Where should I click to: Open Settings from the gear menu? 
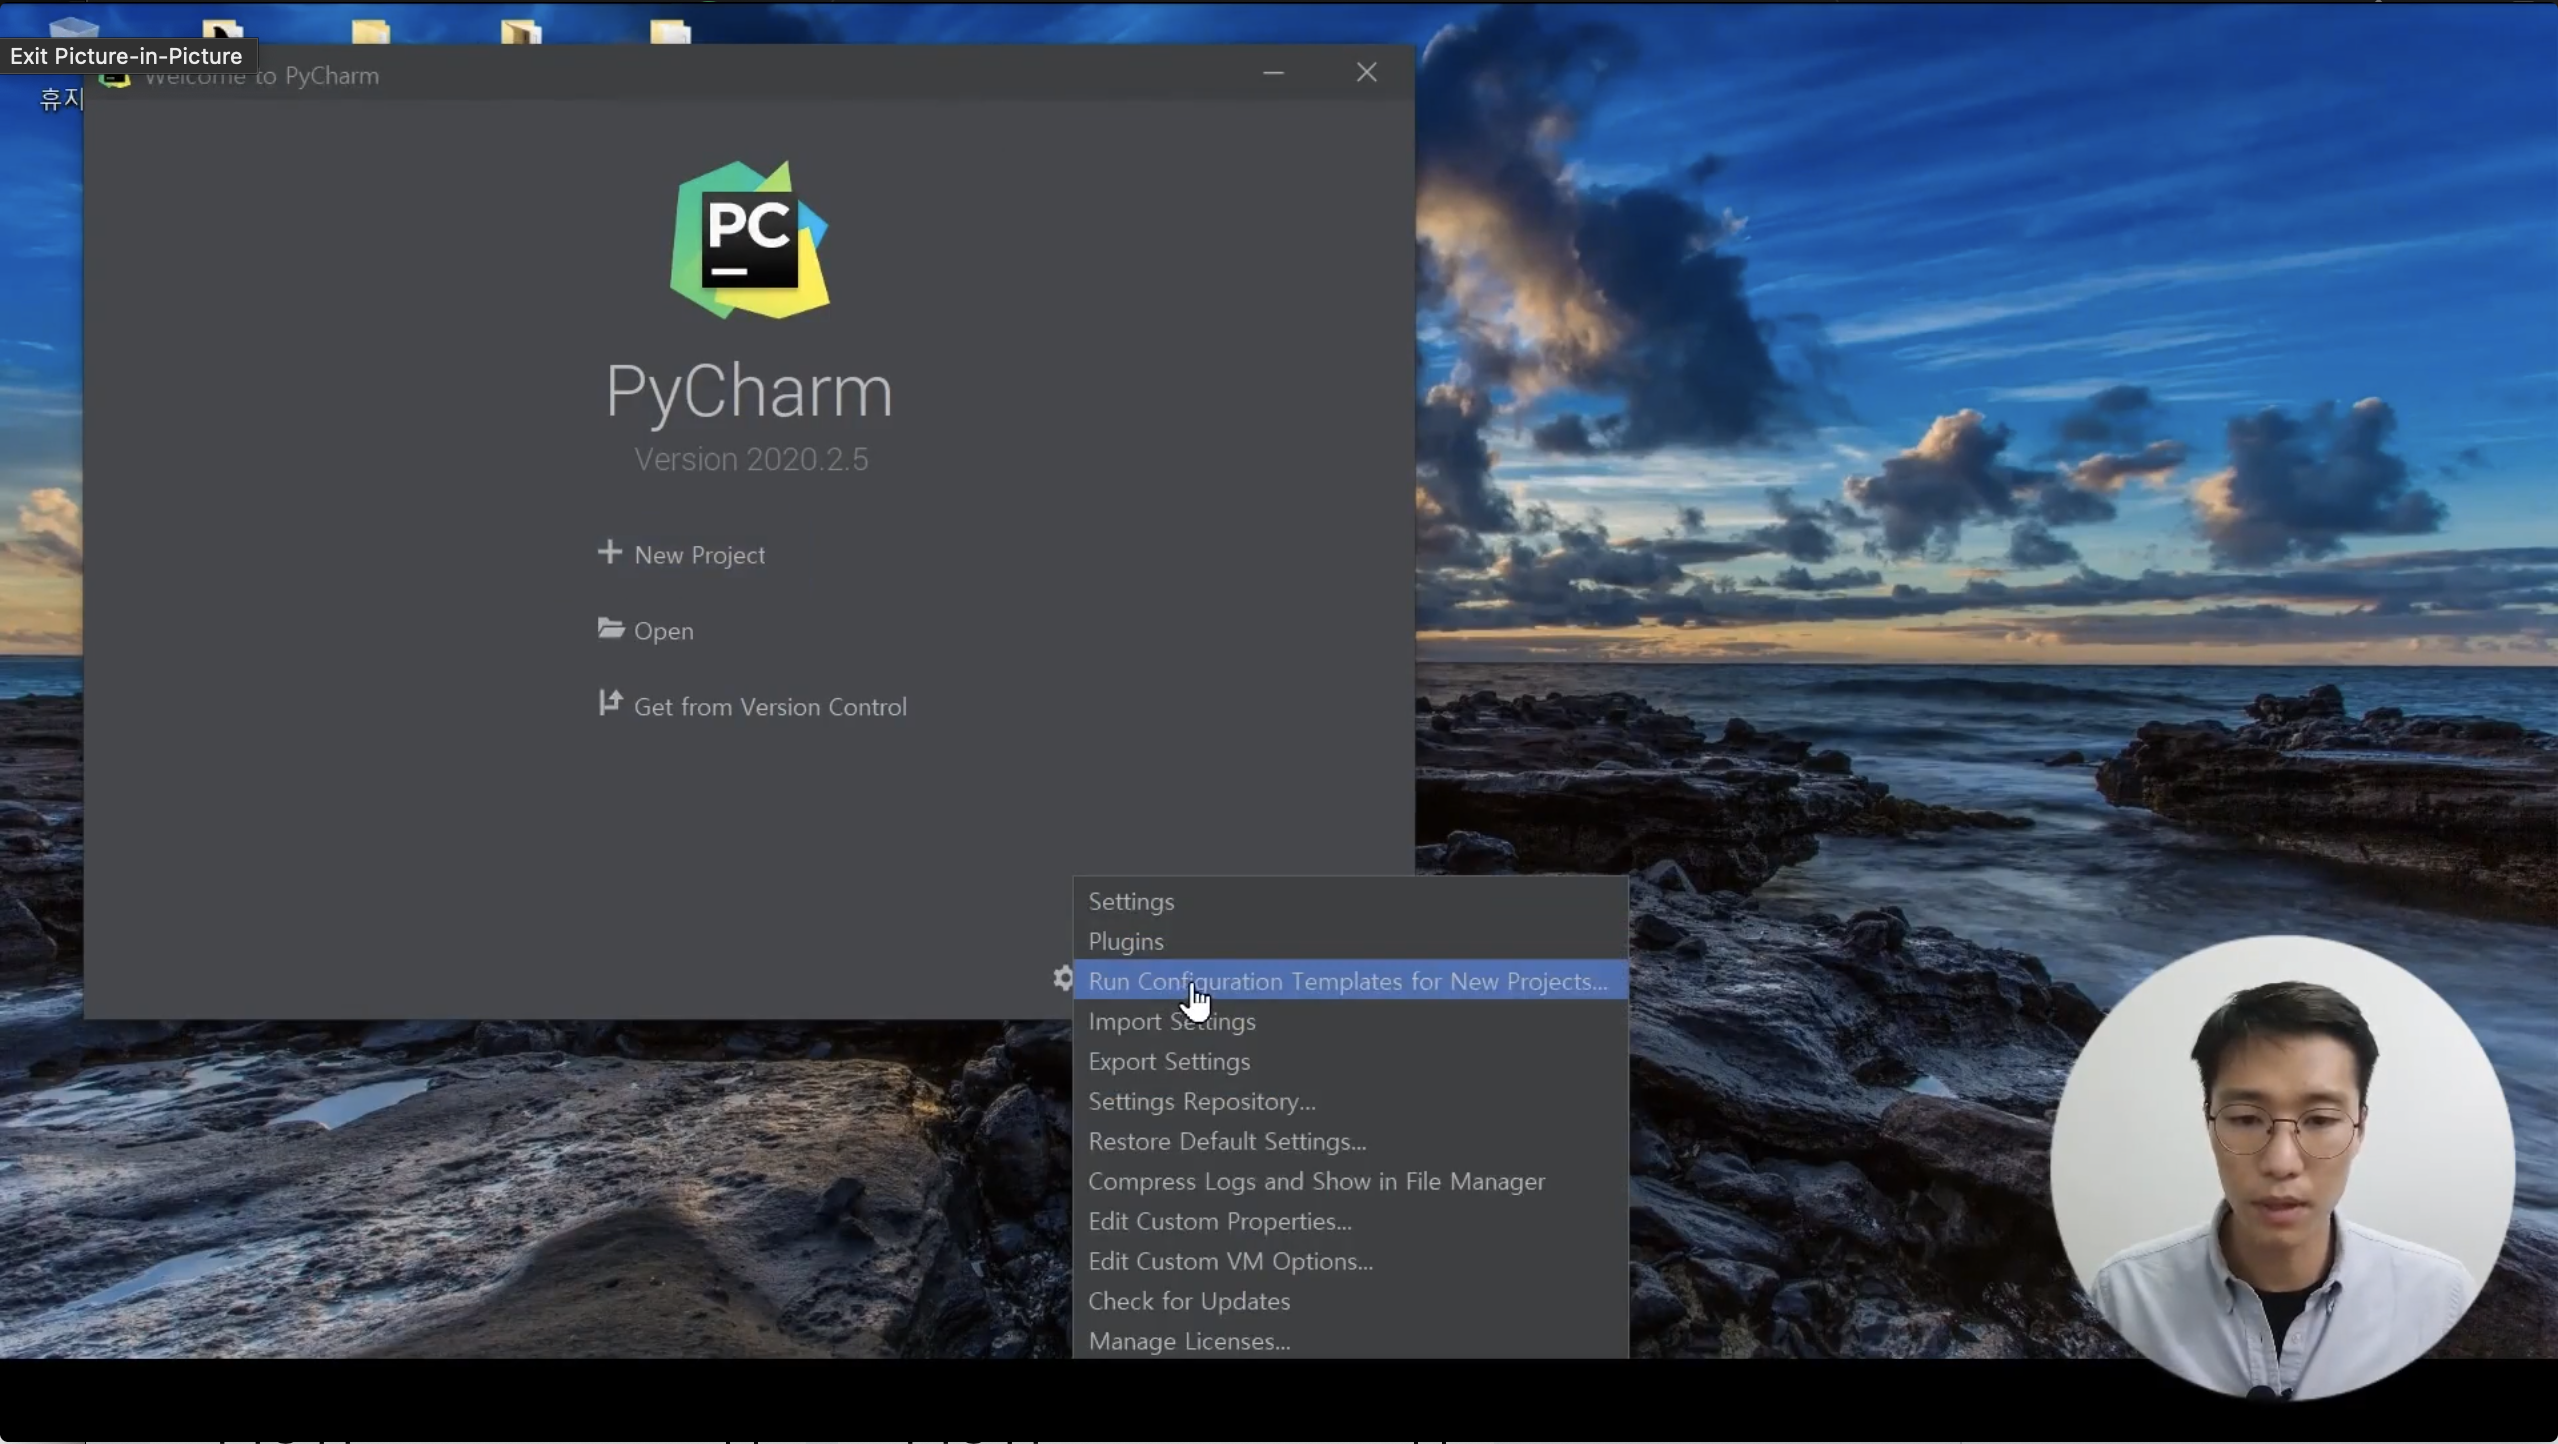1350,901
